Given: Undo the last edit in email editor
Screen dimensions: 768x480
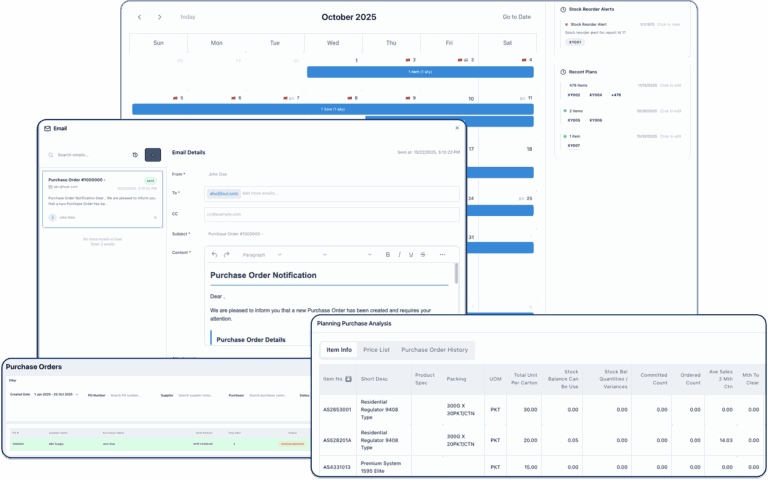Looking at the screenshot, I should 214,254.
